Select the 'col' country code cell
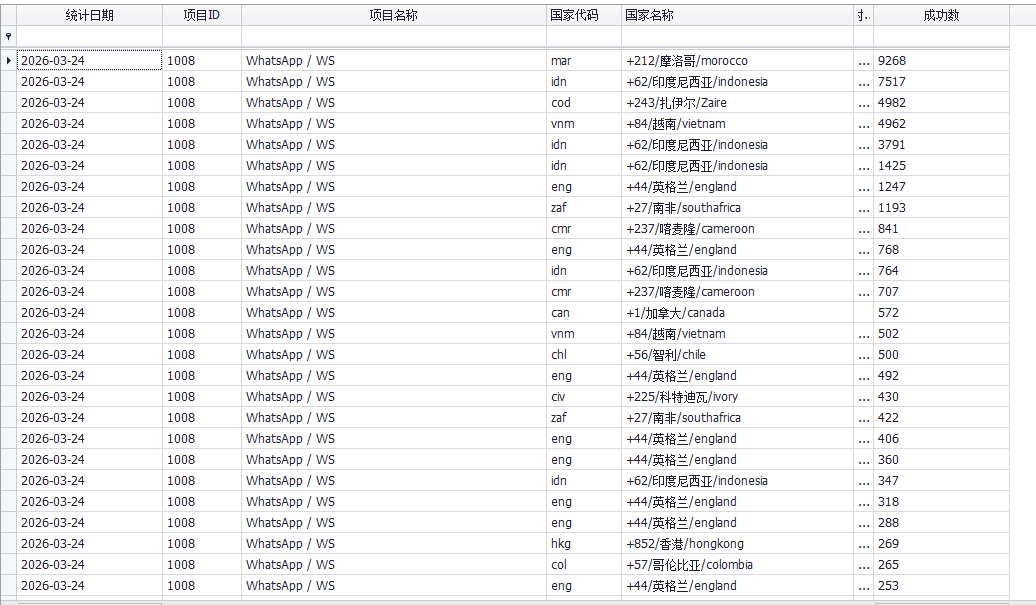Viewport: 1036px width, 605px height. (x=584, y=565)
